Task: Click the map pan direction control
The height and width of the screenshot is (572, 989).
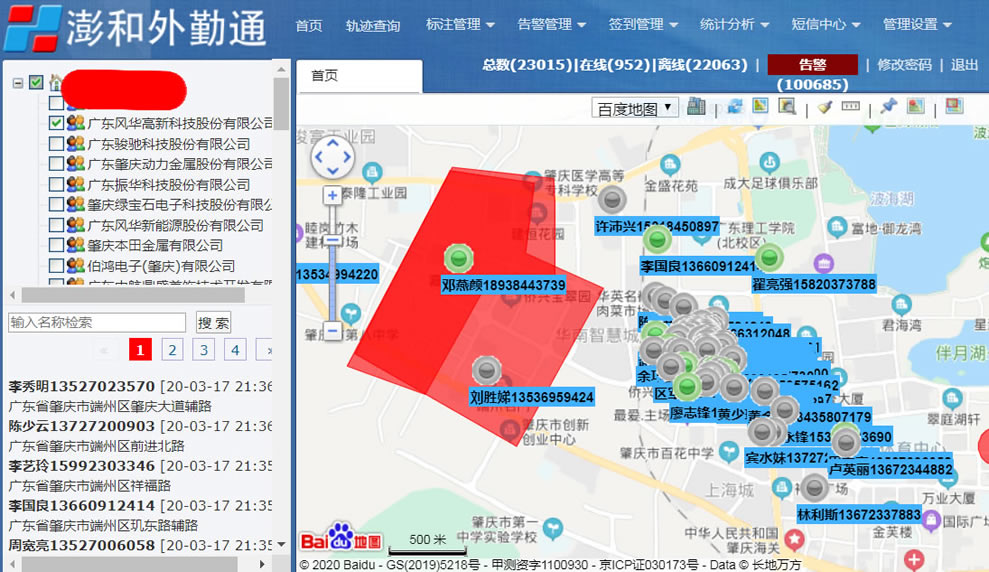Action: tap(332, 157)
